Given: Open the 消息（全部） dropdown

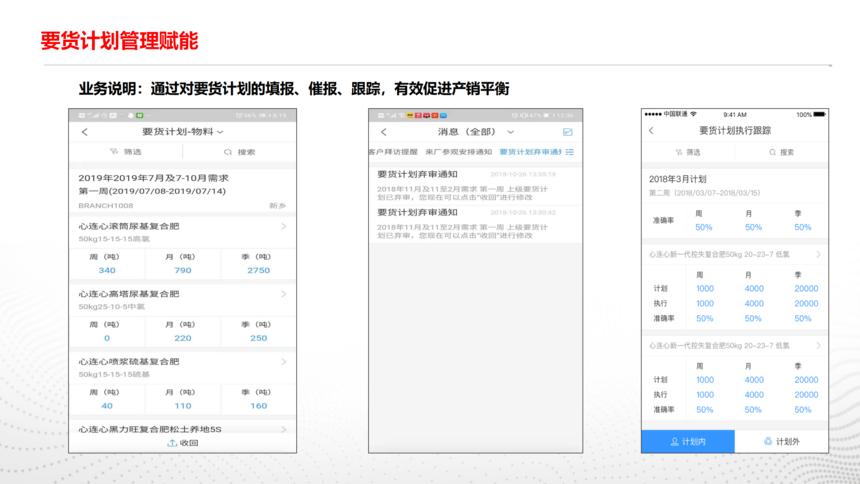Looking at the screenshot, I should 476,132.
